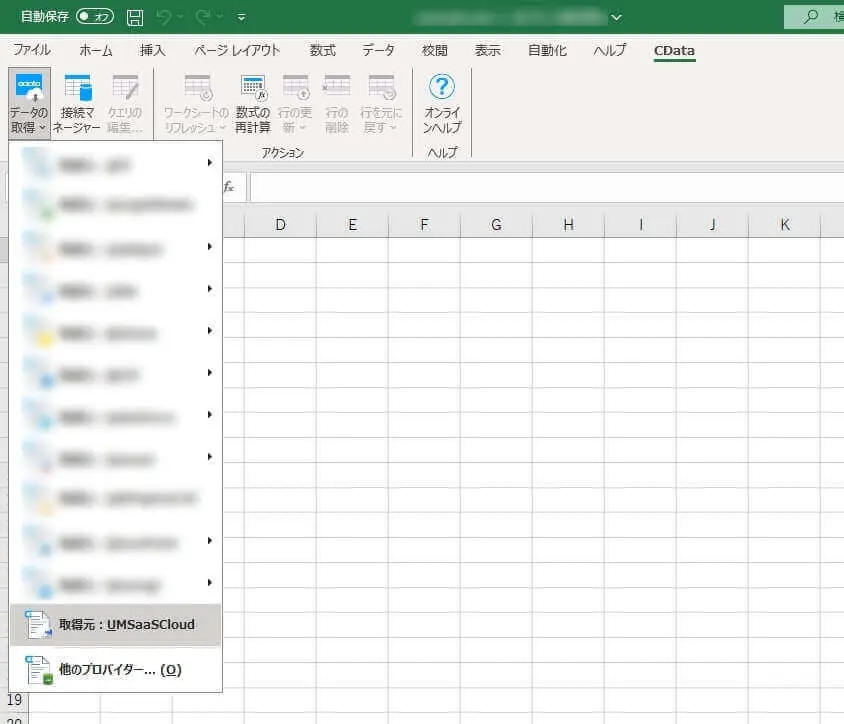Open オンラインヘルプ
844x724 pixels.
point(442,103)
